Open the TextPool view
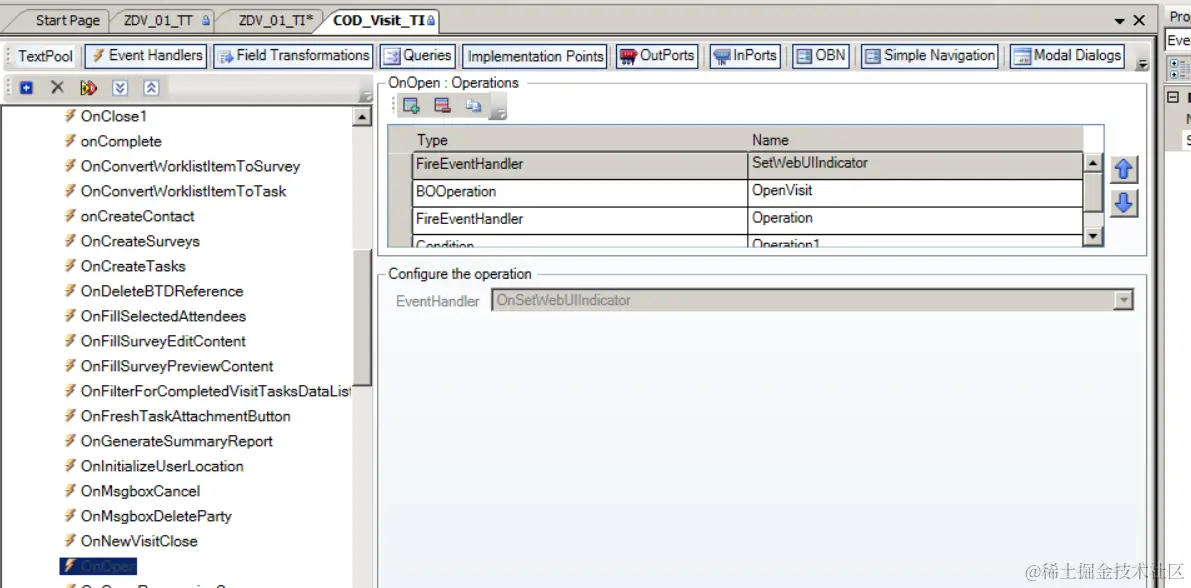The height and width of the screenshot is (588, 1191). click(46, 56)
